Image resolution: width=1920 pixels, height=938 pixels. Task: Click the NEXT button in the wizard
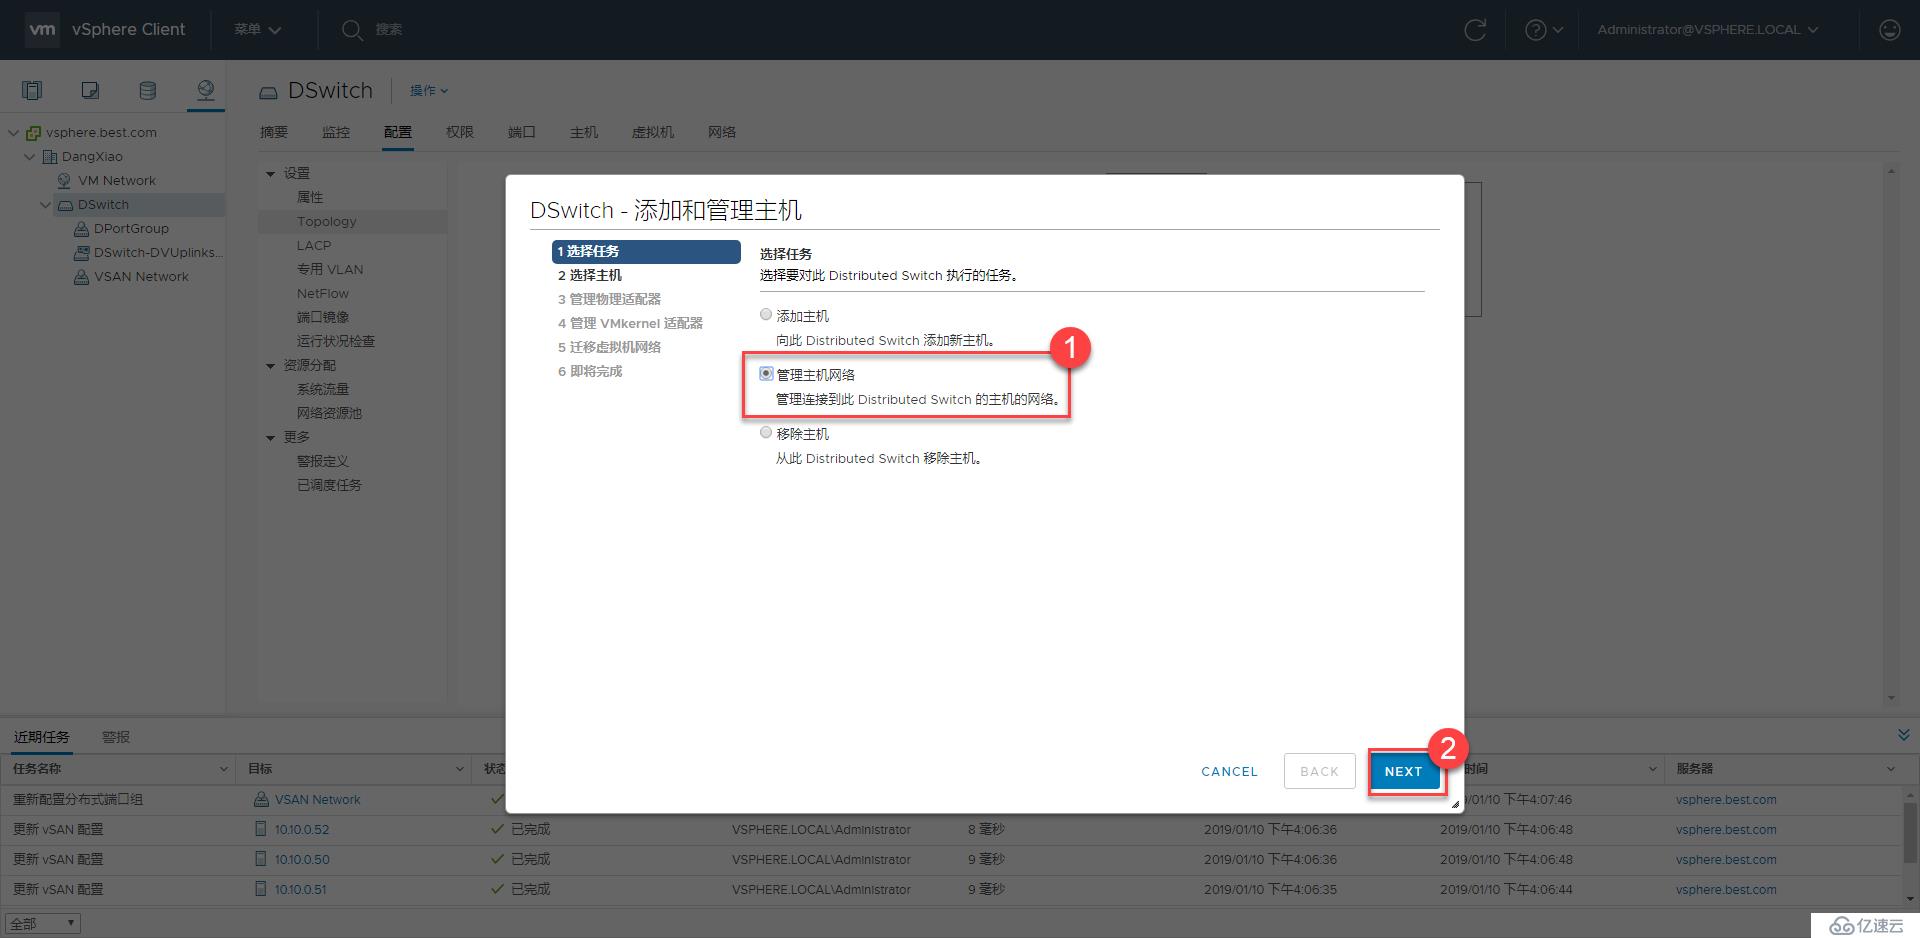(1404, 771)
